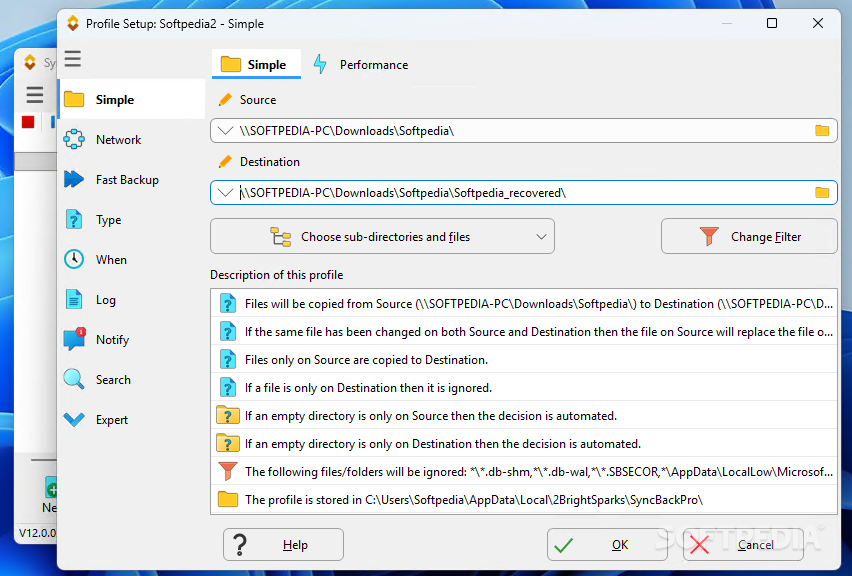This screenshot has width=852, height=576.
Task: Click the orange funnel icon in ignored files row
Action: 228,471
